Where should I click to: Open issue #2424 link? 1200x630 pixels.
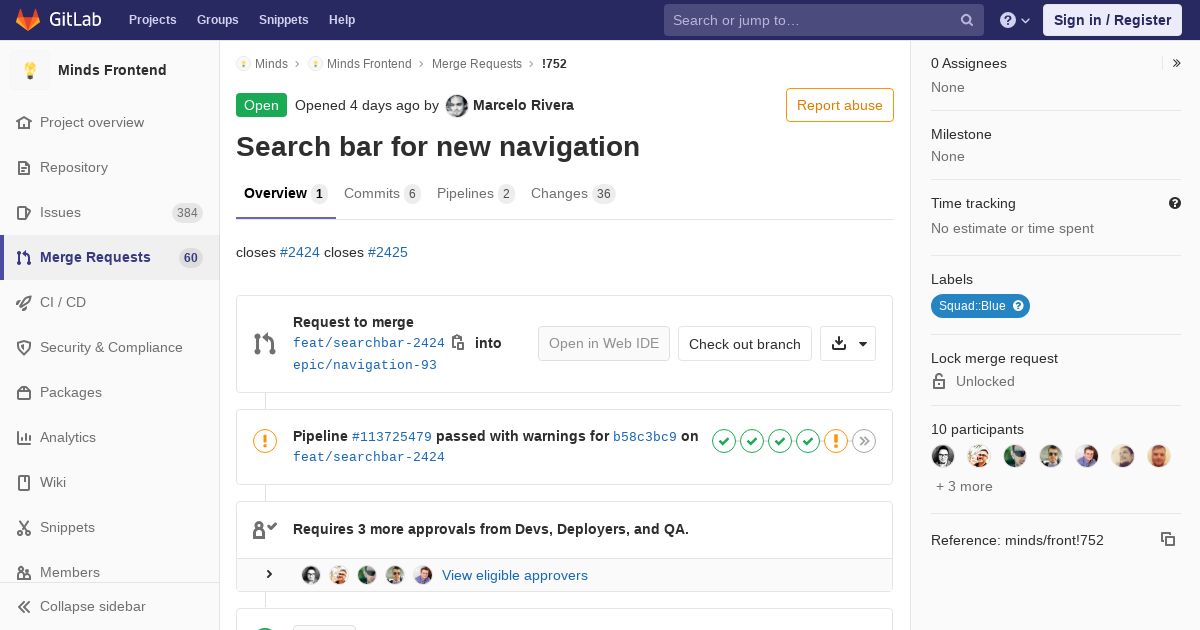tap(300, 252)
